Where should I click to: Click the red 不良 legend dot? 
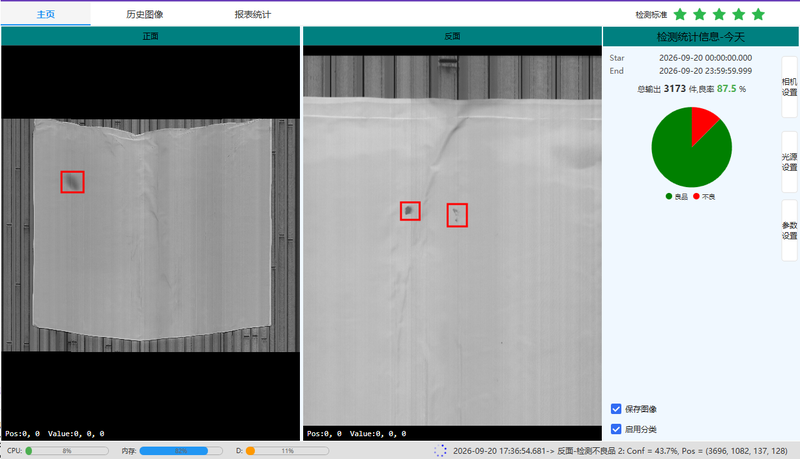coord(696,196)
